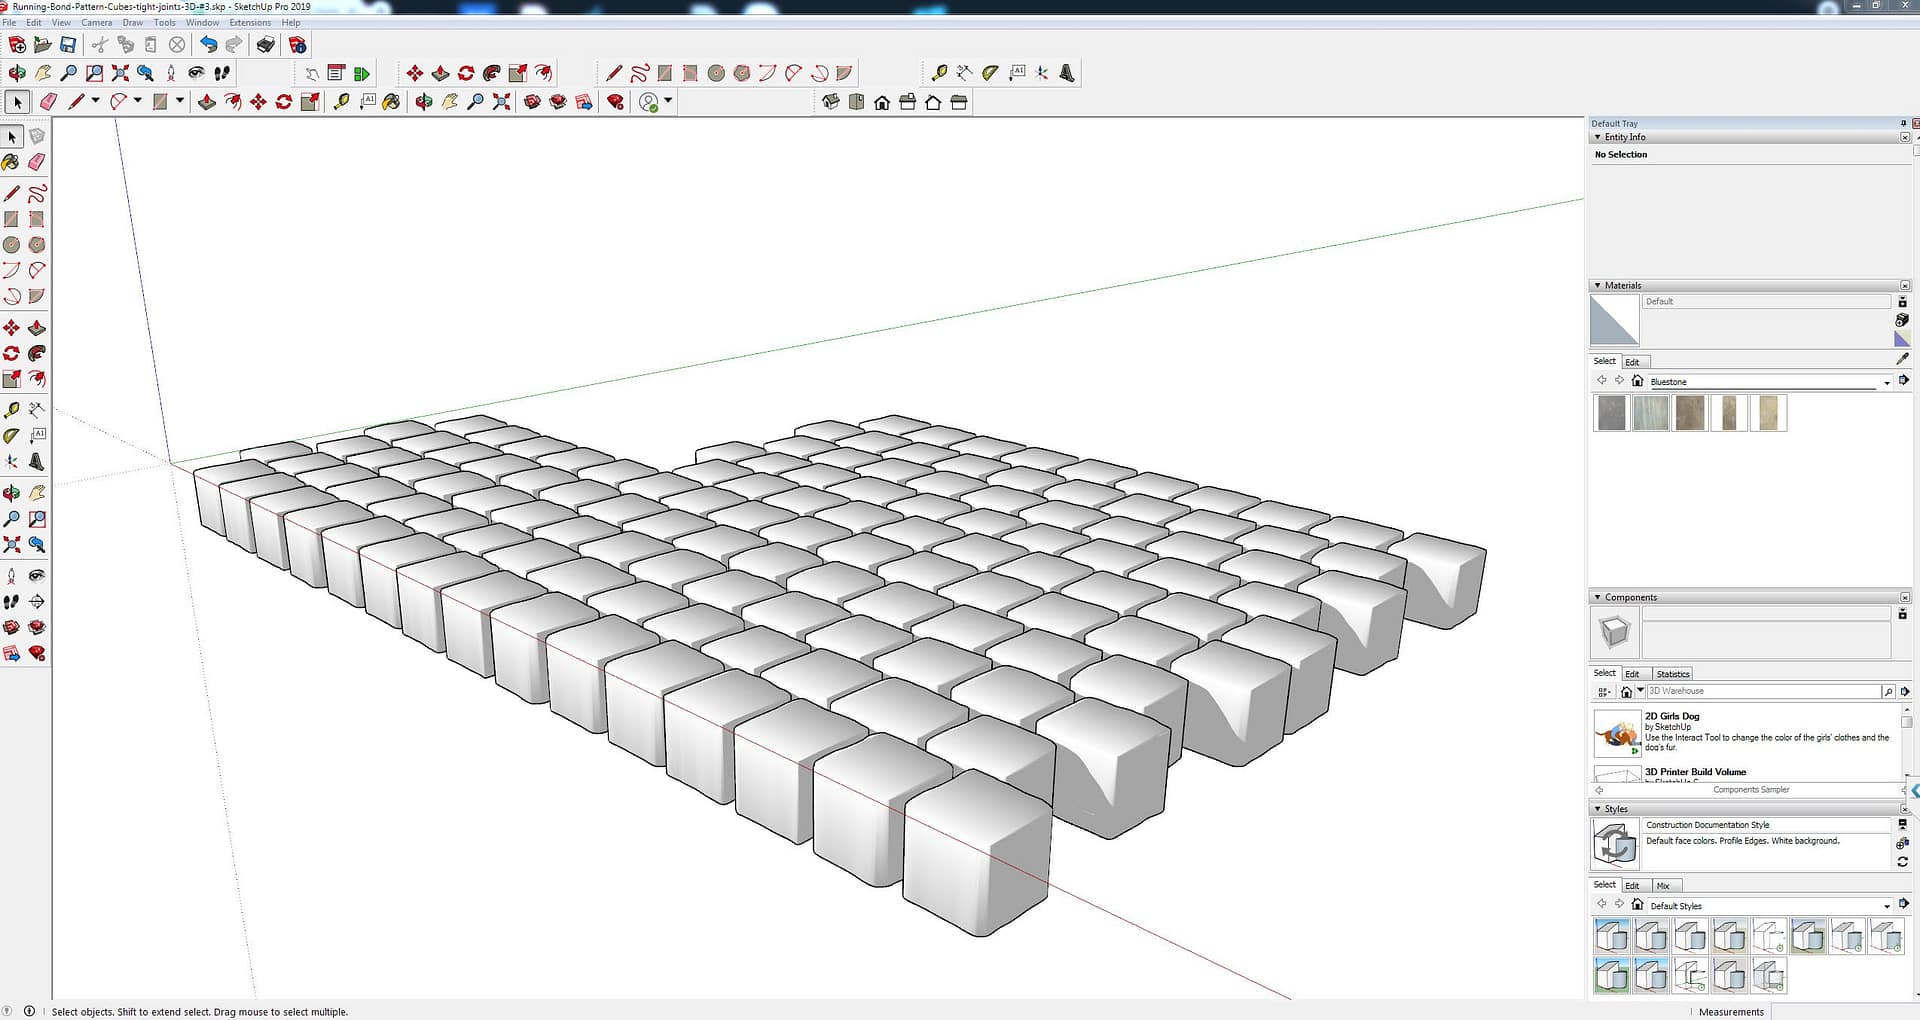Pick the eyedropper Sample Paint icon in Materials
This screenshot has height=1020, width=1920.
tap(1902, 359)
